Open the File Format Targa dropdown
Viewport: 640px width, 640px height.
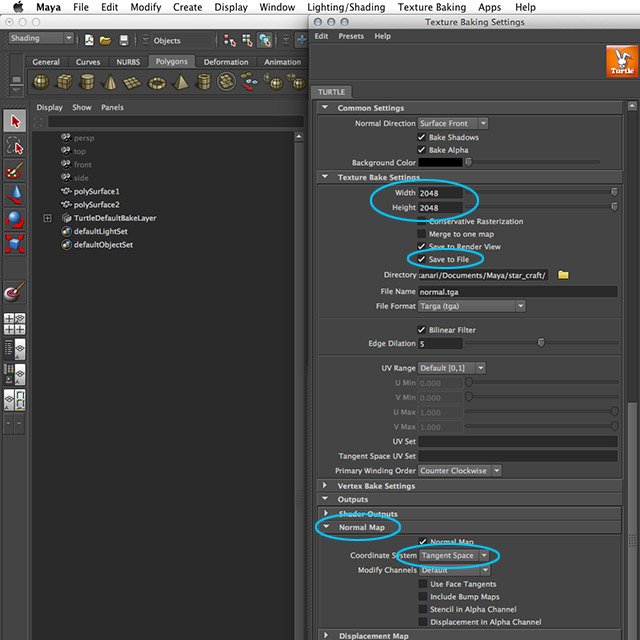tap(472, 306)
